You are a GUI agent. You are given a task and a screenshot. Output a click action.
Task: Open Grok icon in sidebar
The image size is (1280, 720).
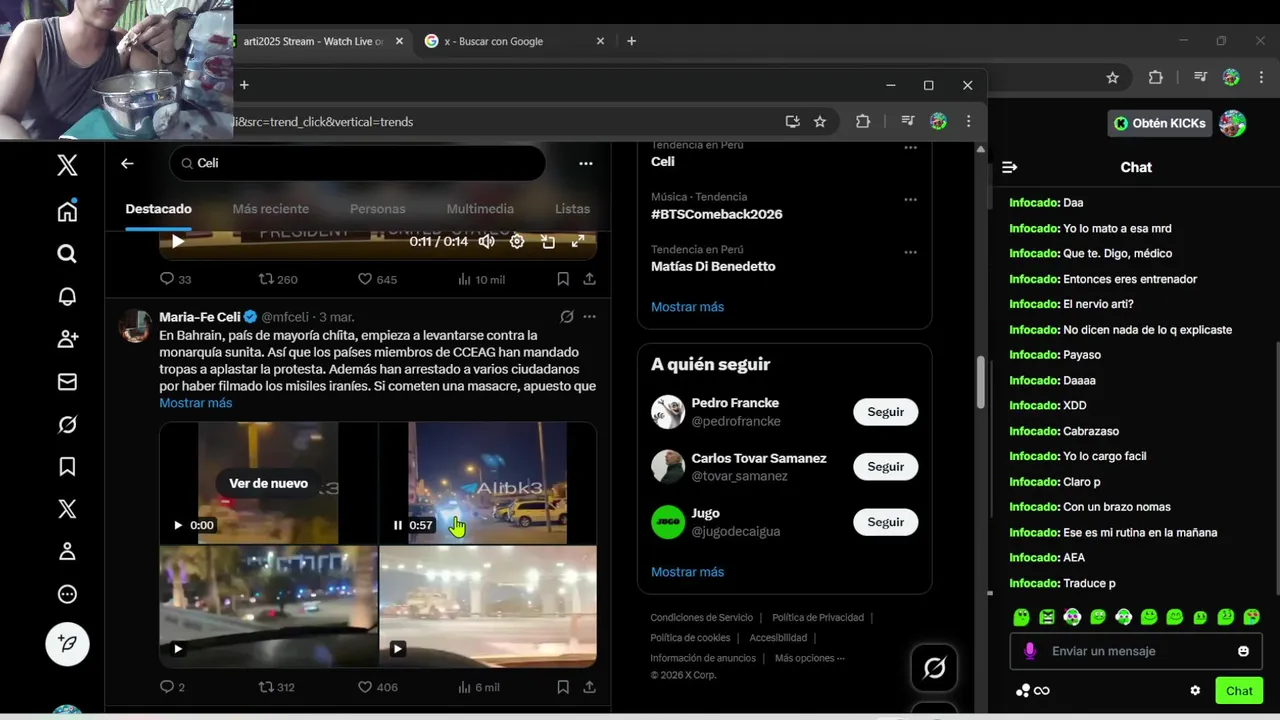(x=67, y=425)
